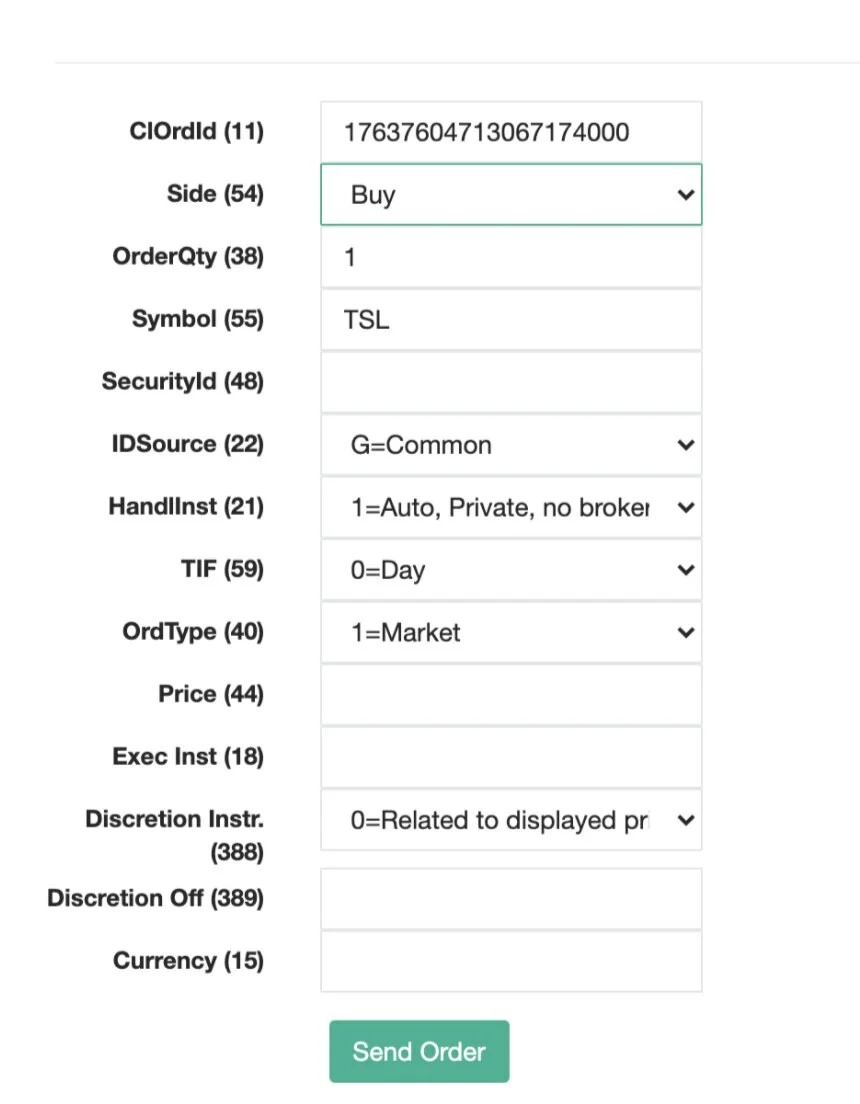Screen dimensions: 860x1104
Task: Click into the OrderQty (38) field
Action: [511, 257]
